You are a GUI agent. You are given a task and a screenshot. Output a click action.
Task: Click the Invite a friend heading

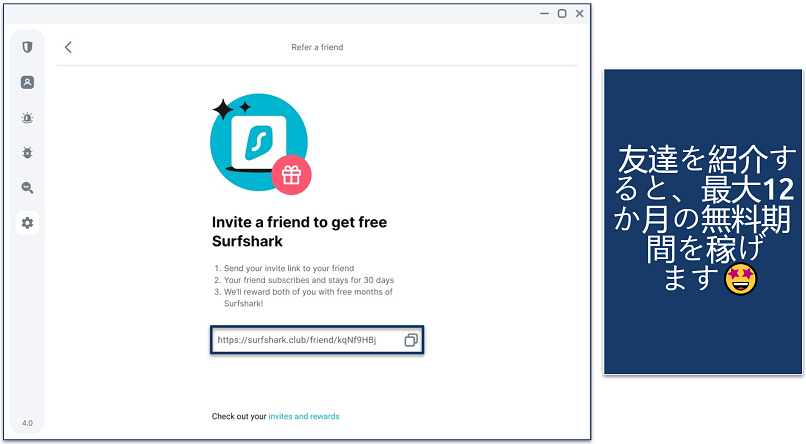pos(297,232)
